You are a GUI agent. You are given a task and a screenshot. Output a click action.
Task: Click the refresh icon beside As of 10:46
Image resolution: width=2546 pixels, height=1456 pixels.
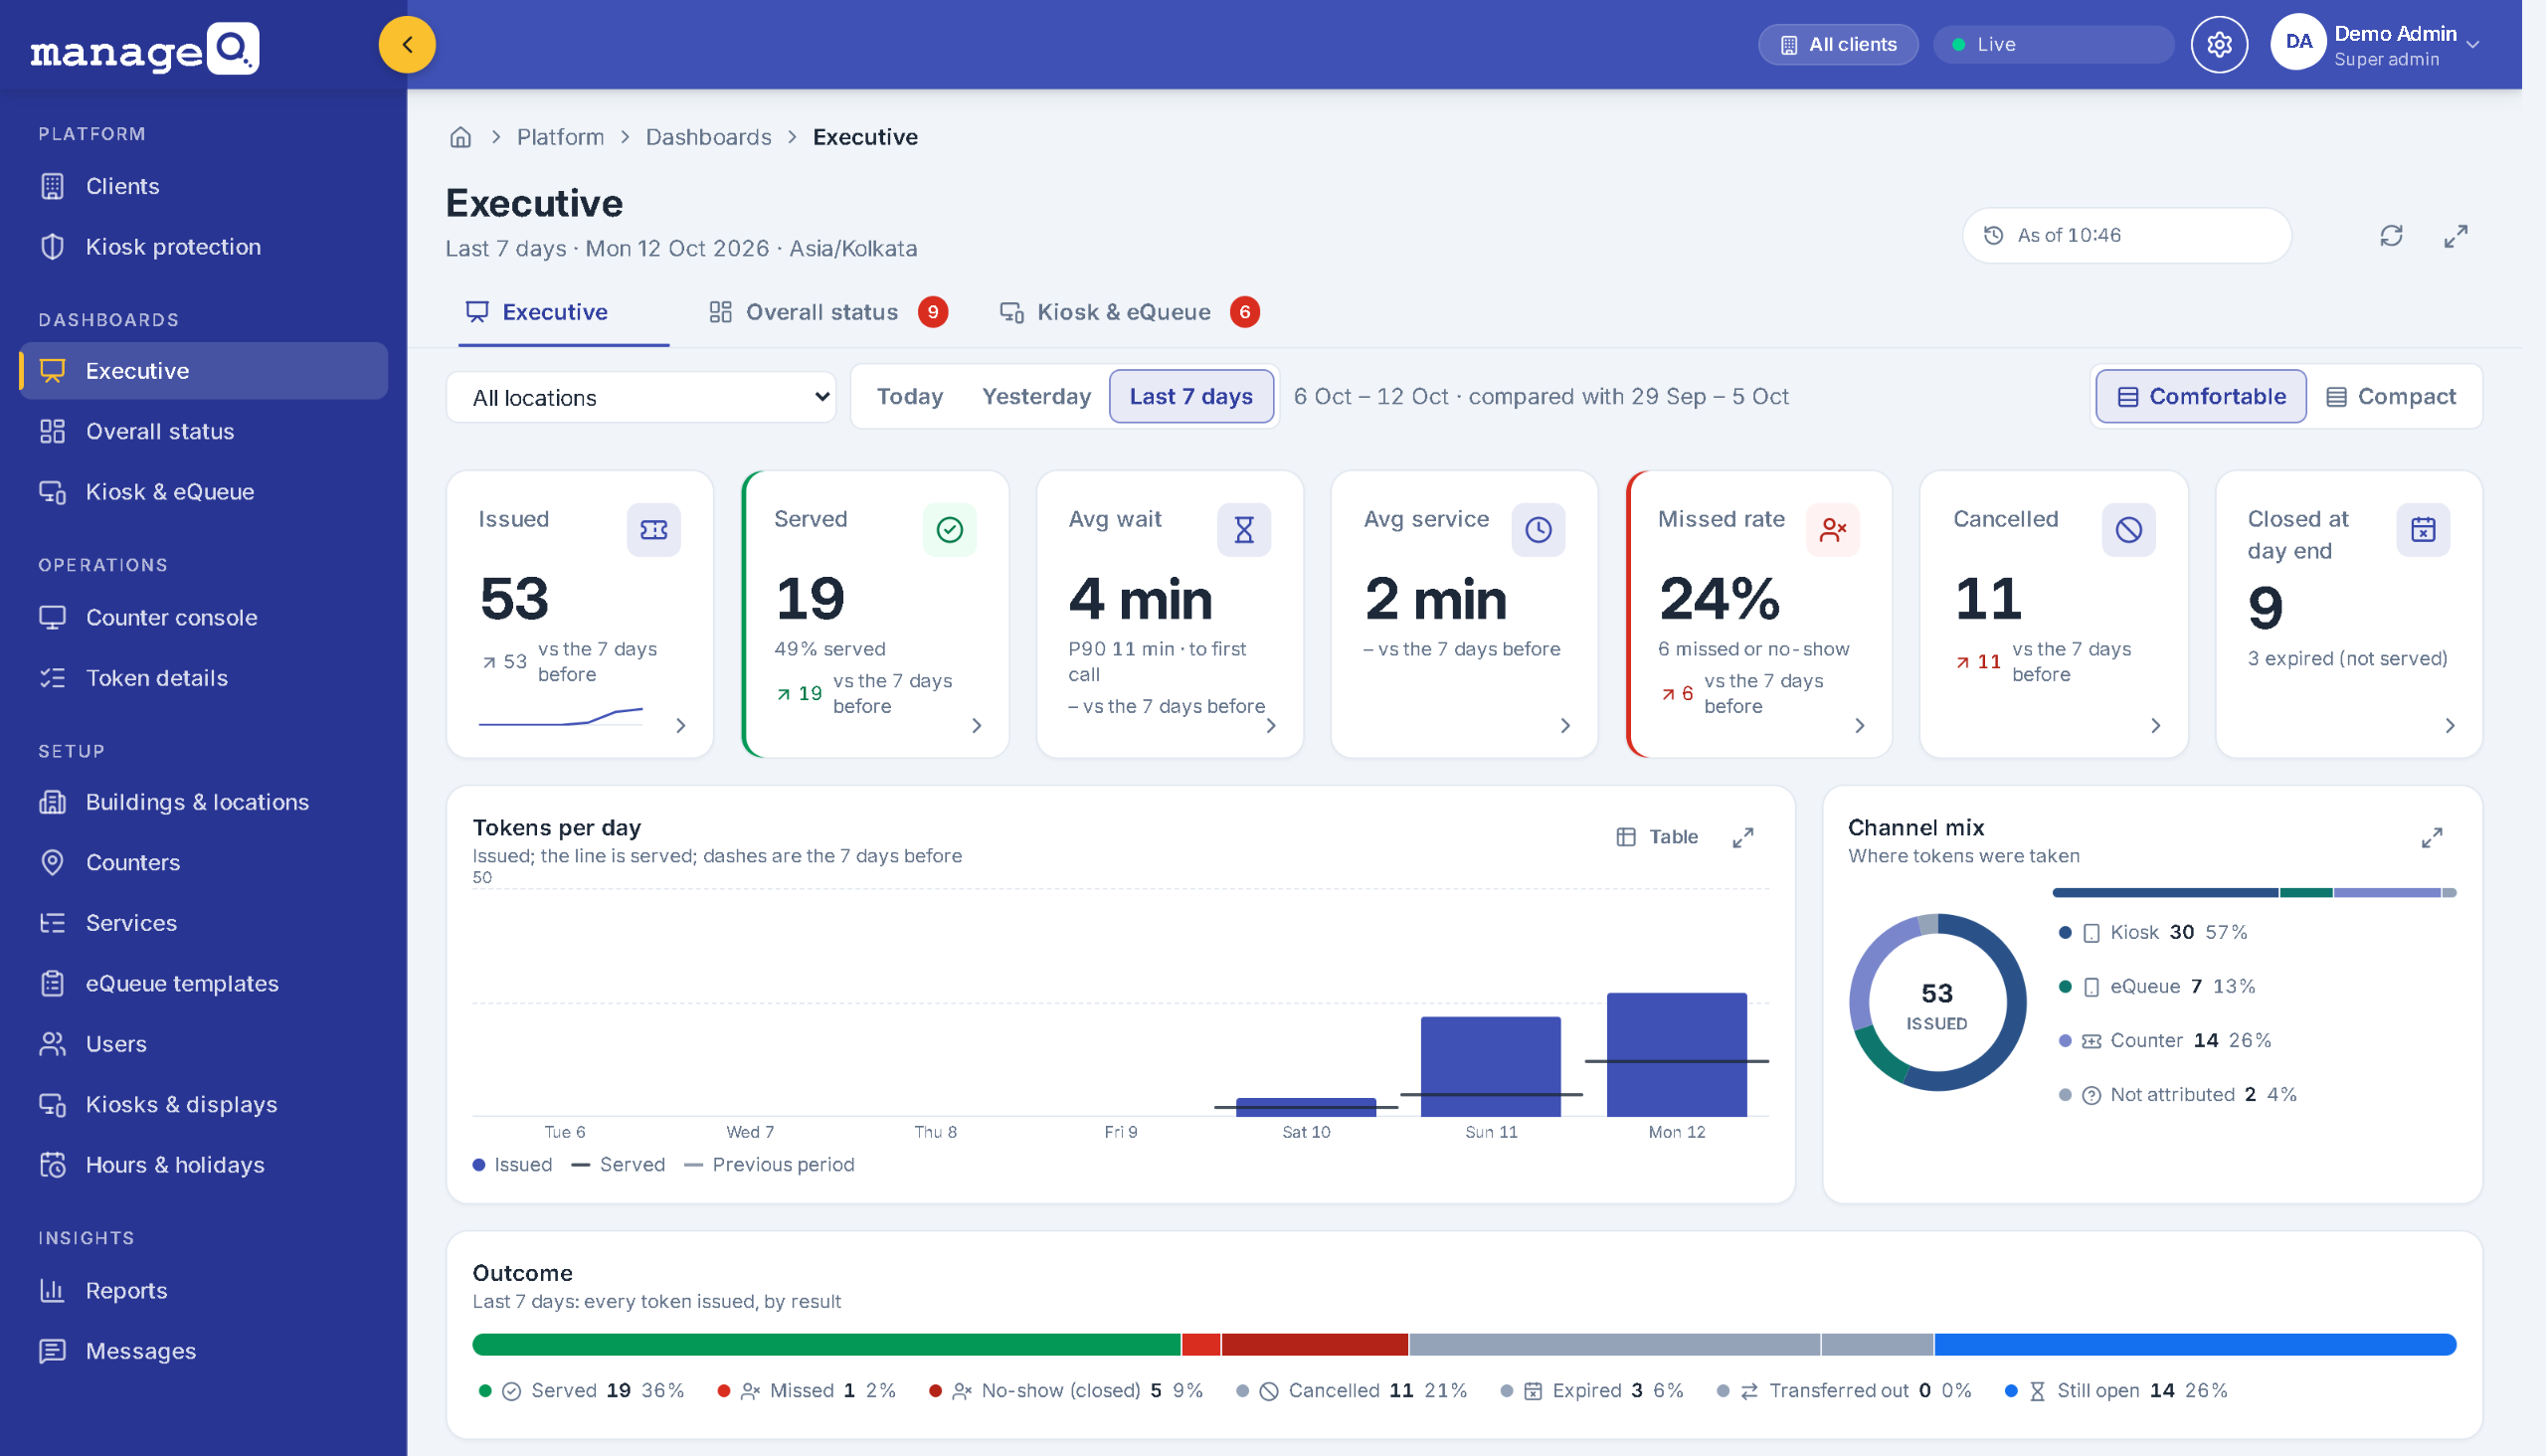point(2390,236)
